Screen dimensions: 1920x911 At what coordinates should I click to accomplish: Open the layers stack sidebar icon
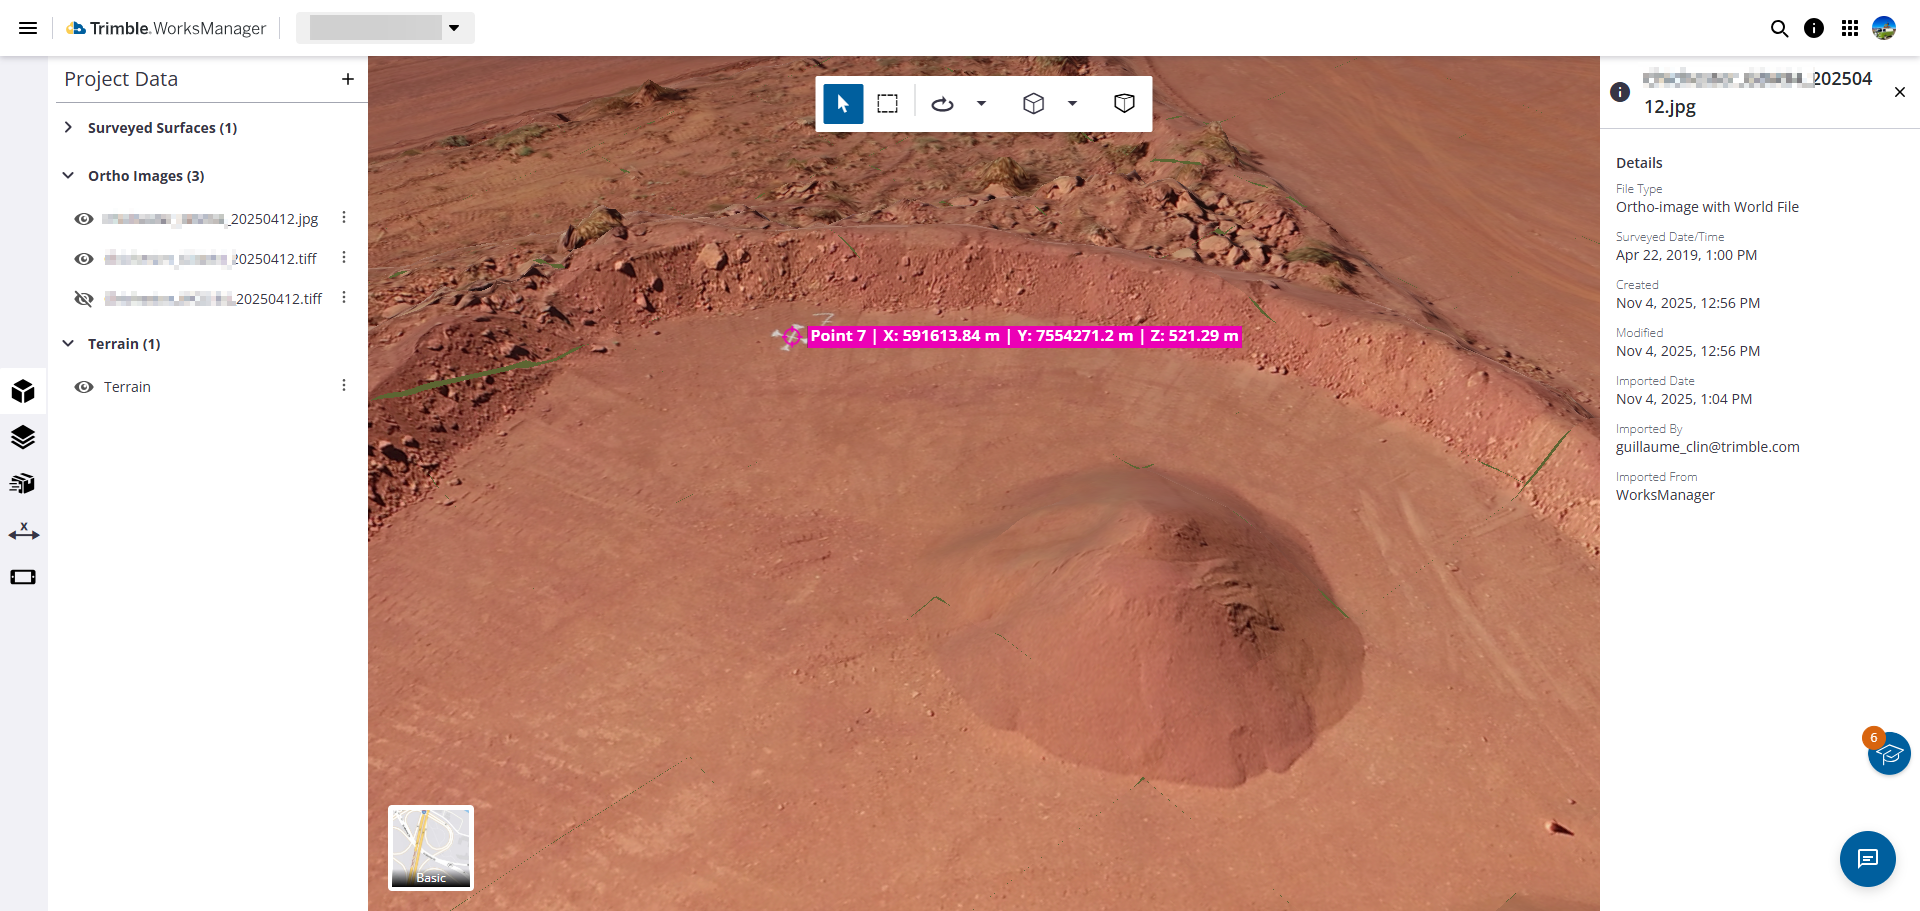[23, 438]
